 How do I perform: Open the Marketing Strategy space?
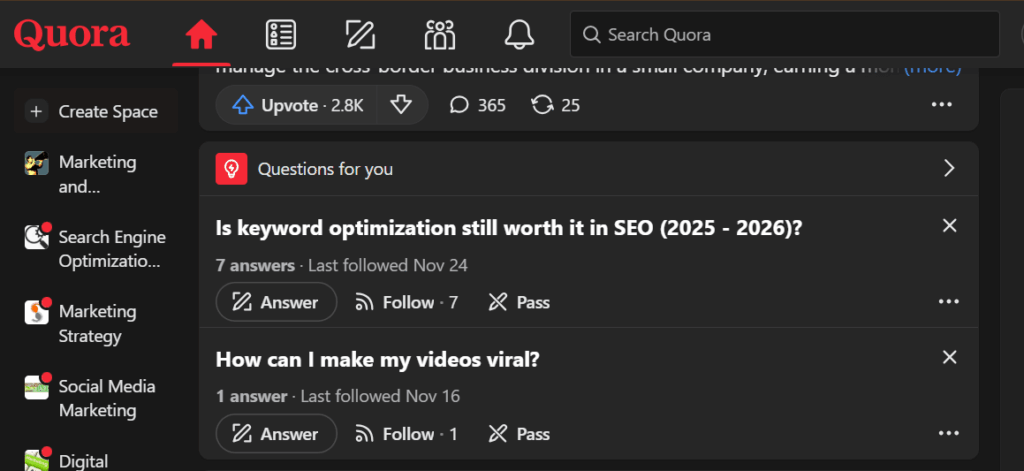coord(97,324)
